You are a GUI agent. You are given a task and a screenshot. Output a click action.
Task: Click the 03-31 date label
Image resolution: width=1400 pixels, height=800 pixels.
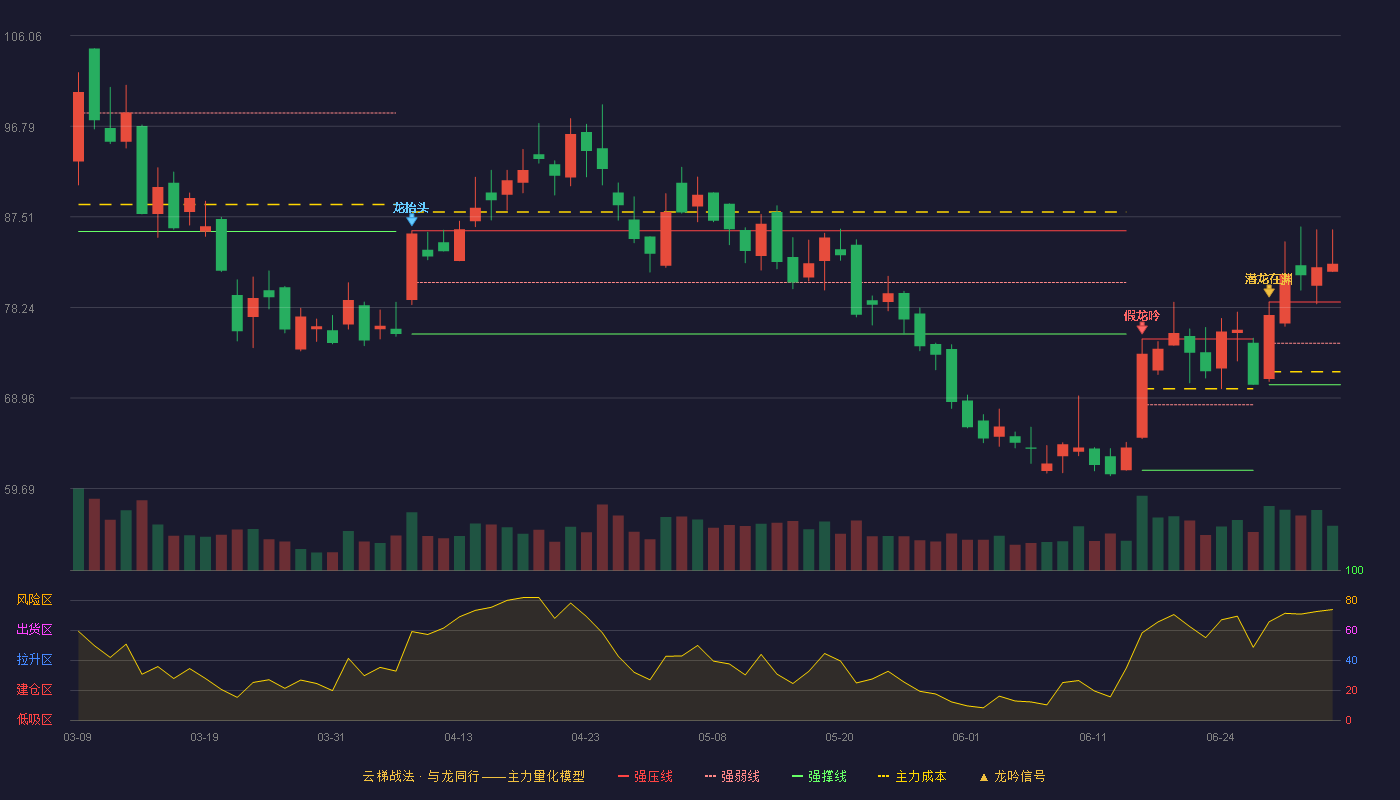[331, 737]
